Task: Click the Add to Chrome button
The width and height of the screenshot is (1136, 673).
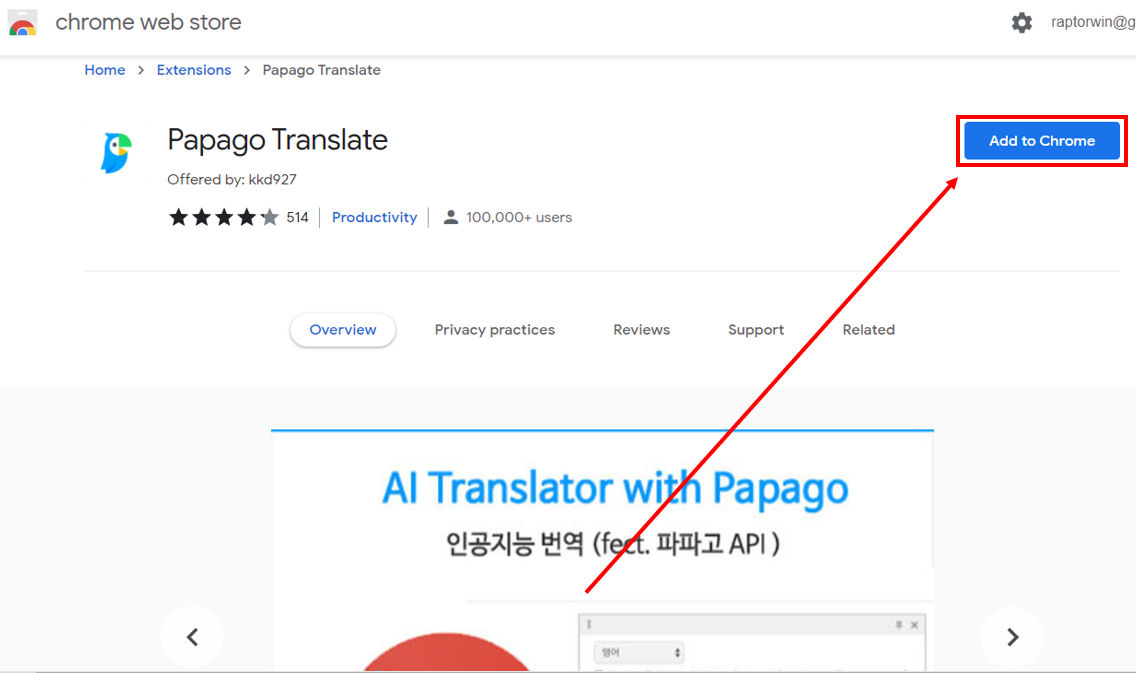Action: point(1042,141)
